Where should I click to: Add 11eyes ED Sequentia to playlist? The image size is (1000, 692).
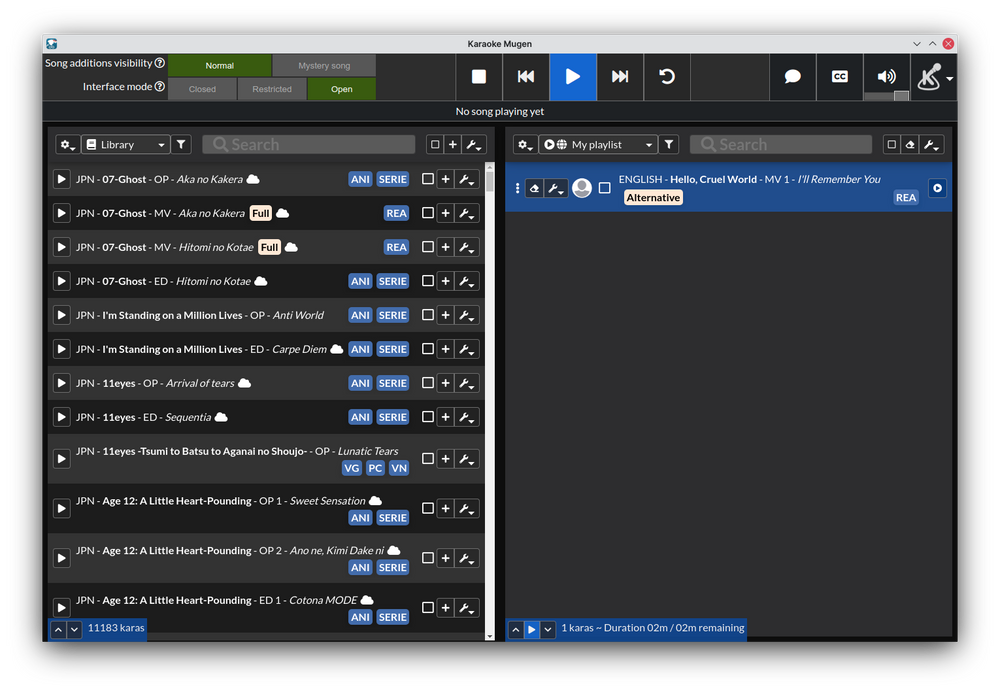coord(446,417)
